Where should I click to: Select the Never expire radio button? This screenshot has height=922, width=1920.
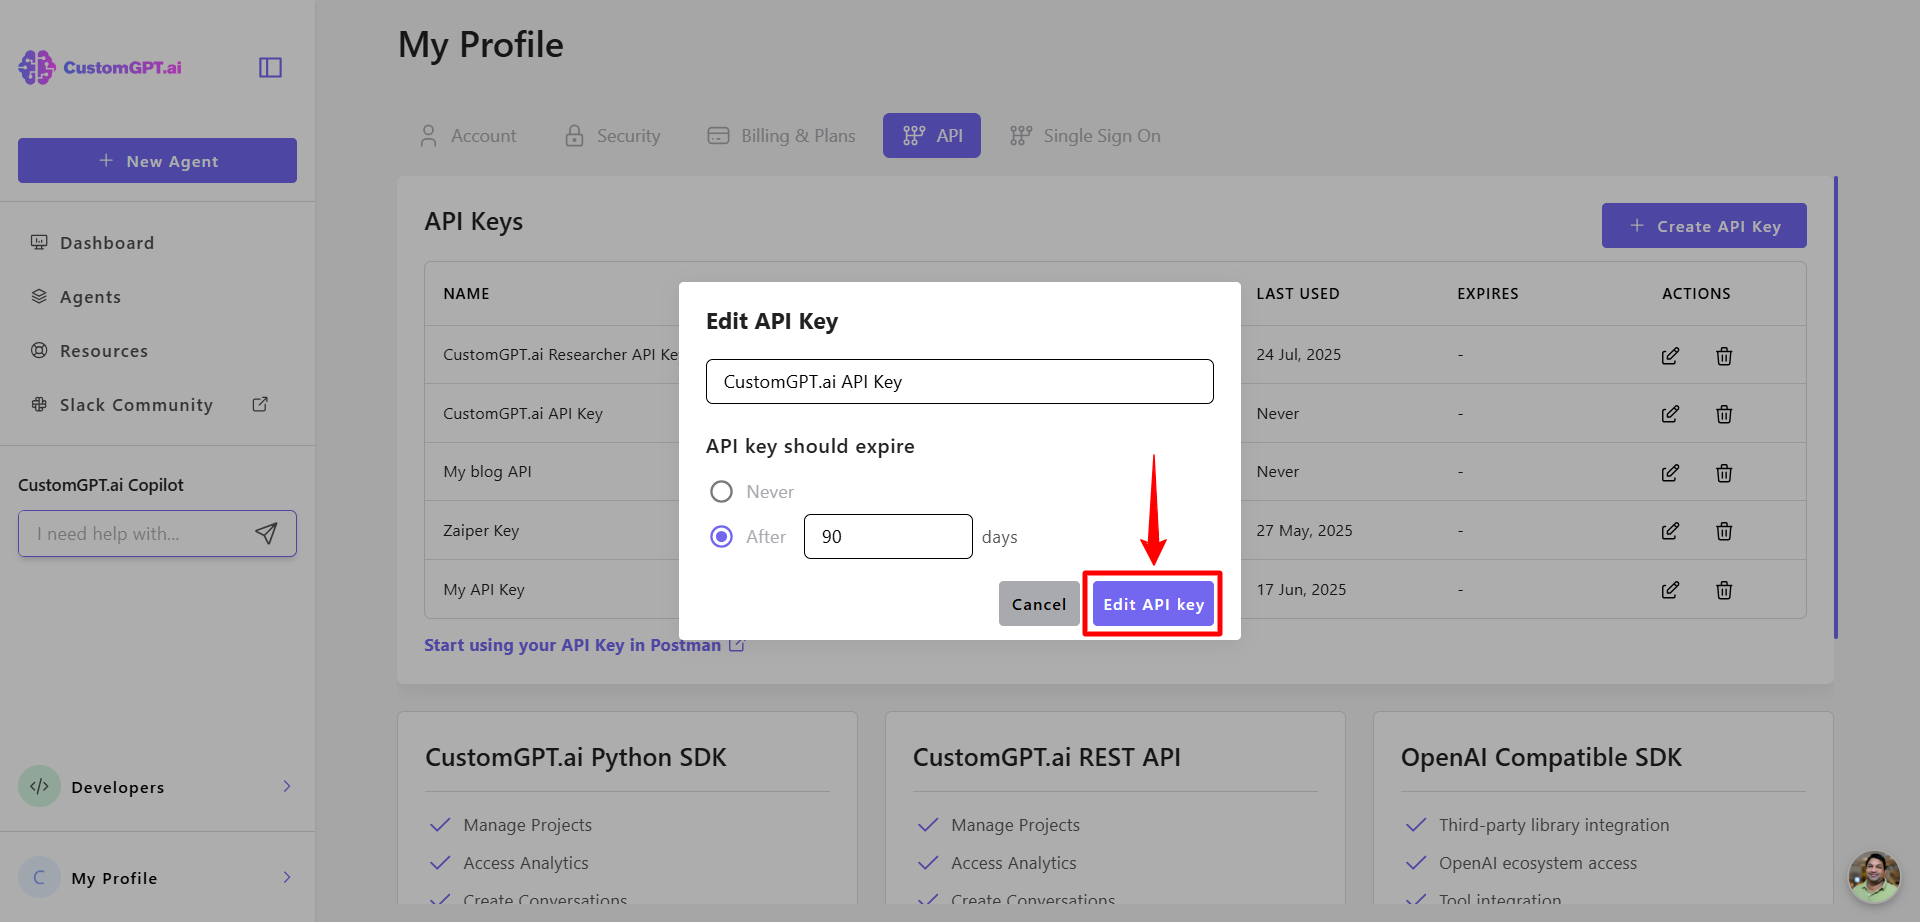pos(721,492)
